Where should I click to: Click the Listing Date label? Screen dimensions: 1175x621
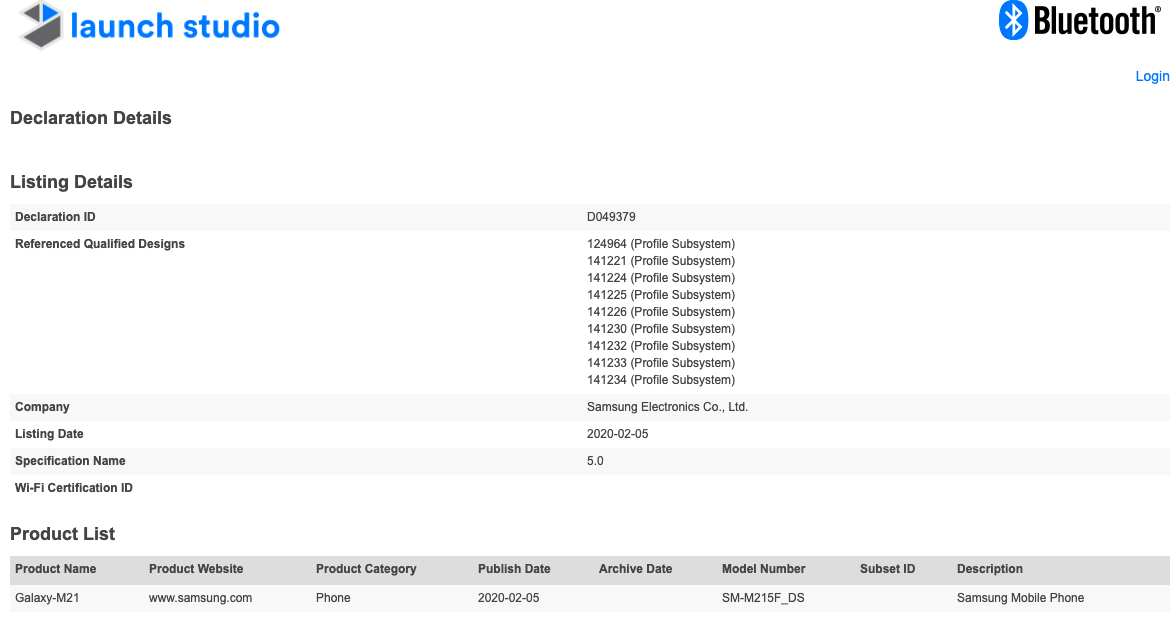pyautogui.click(x=49, y=434)
